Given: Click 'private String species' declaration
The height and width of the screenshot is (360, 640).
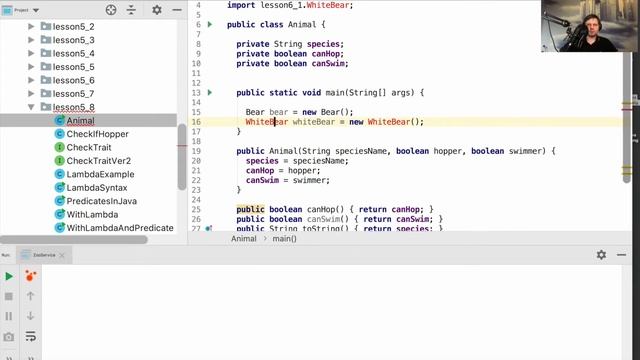Looking at the screenshot, I should pos(290,44).
